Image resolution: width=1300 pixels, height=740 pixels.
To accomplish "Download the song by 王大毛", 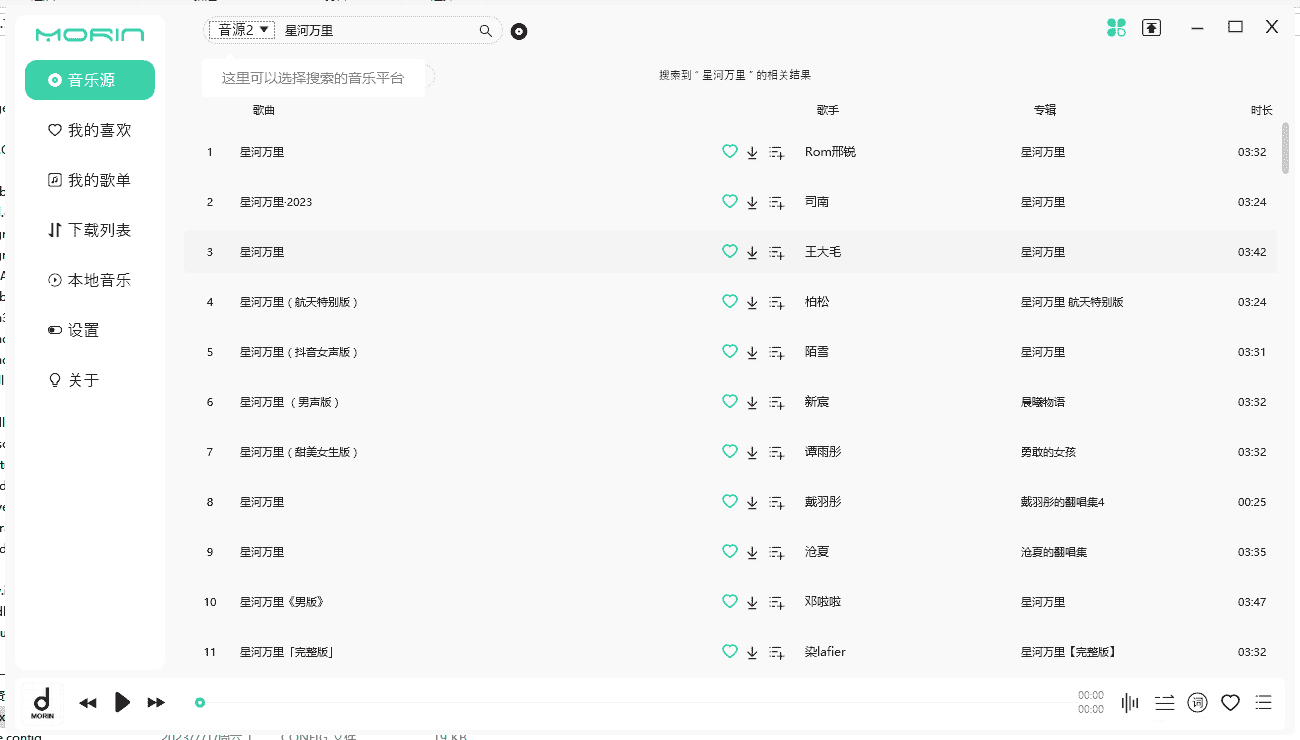I will [x=752, y=252].
